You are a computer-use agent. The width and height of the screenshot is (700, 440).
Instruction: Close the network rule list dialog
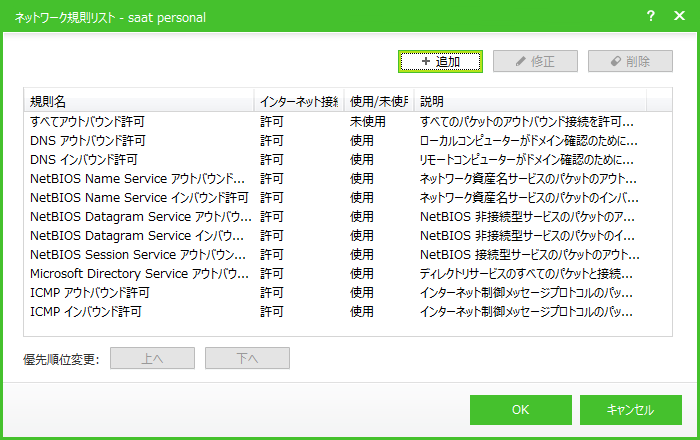(x=679, y=16)
